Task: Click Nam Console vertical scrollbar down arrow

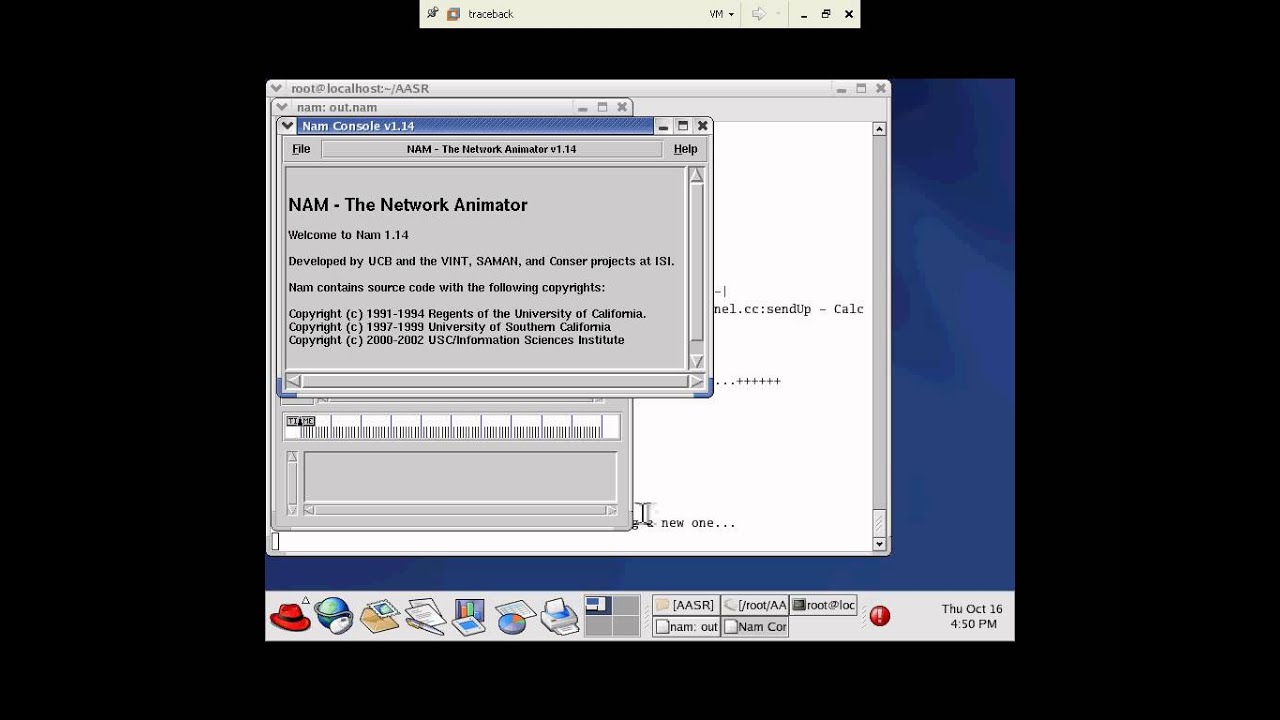Action: [696, 361]
